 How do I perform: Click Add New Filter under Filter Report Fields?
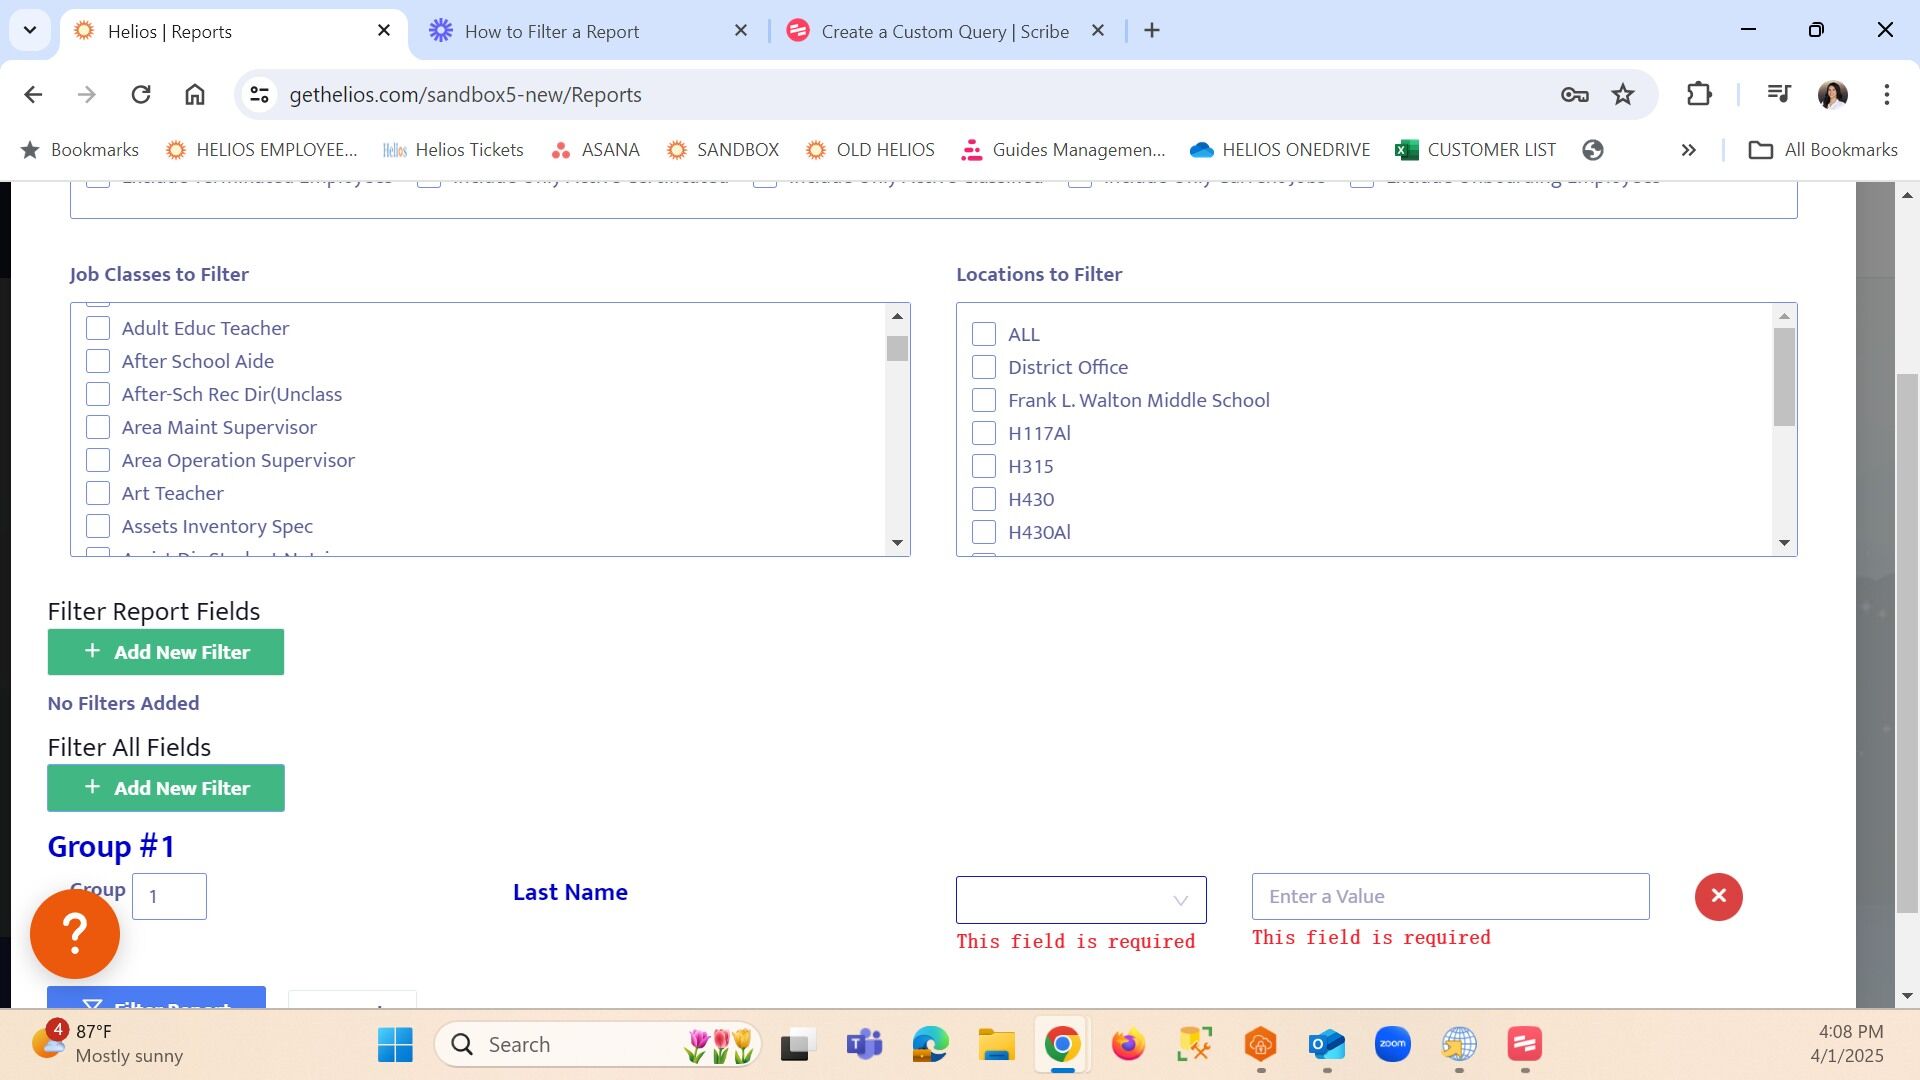166,652
